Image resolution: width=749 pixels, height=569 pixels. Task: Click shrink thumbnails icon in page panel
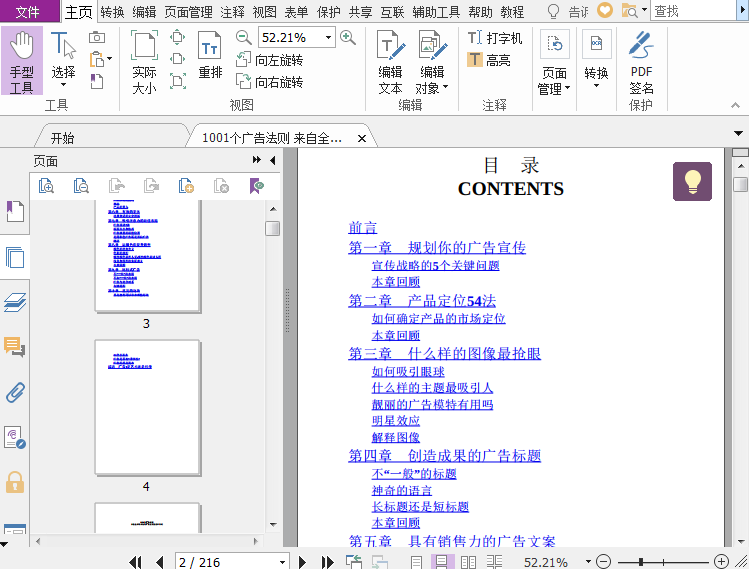(81, 186)
